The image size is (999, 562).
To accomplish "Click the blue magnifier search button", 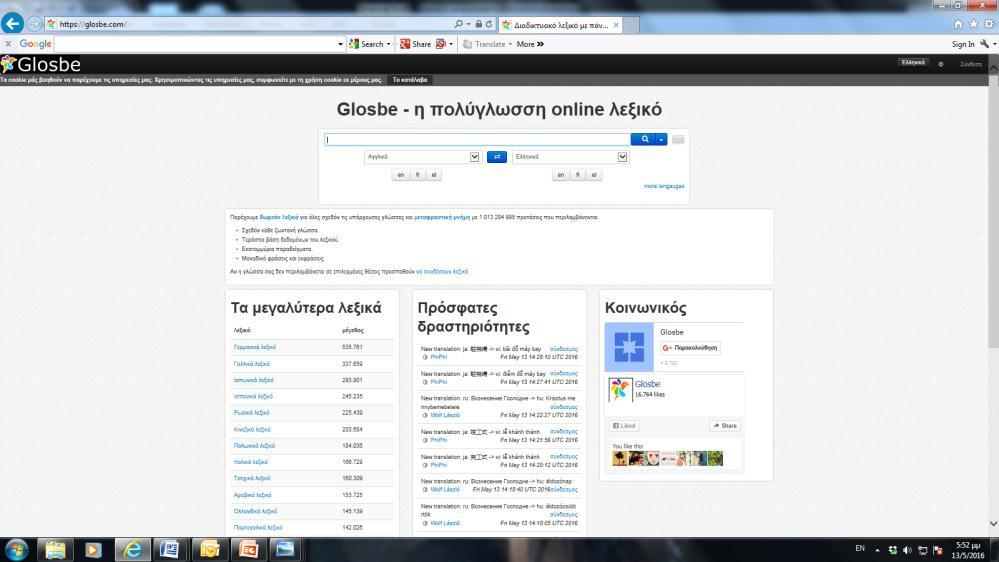I will (x=643, y=140).
